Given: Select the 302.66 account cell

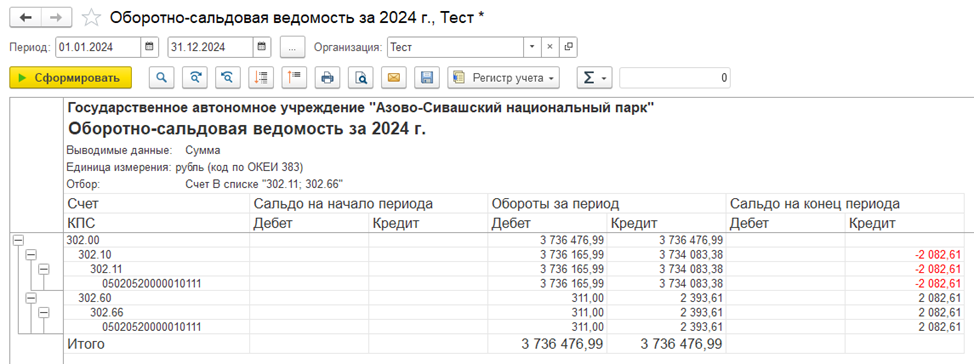Looking at the screenshot, I should pos(157,312).
